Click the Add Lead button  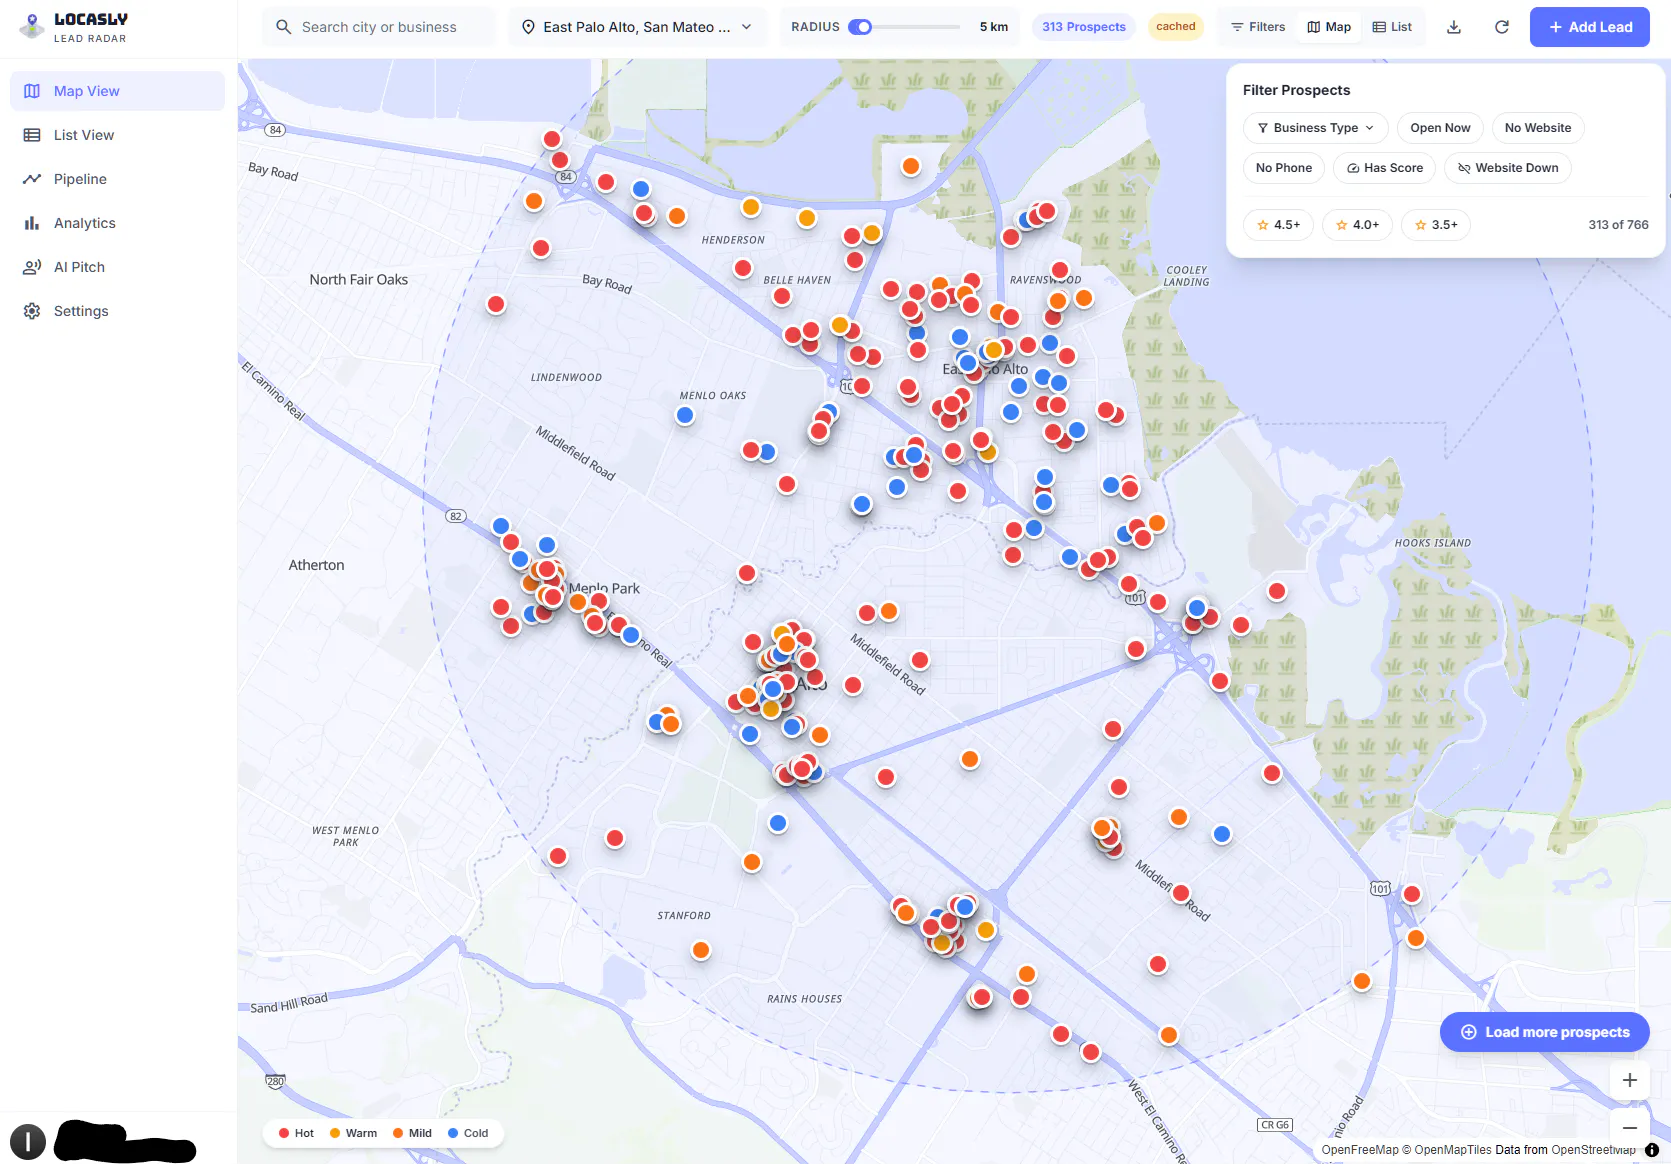1590,27
